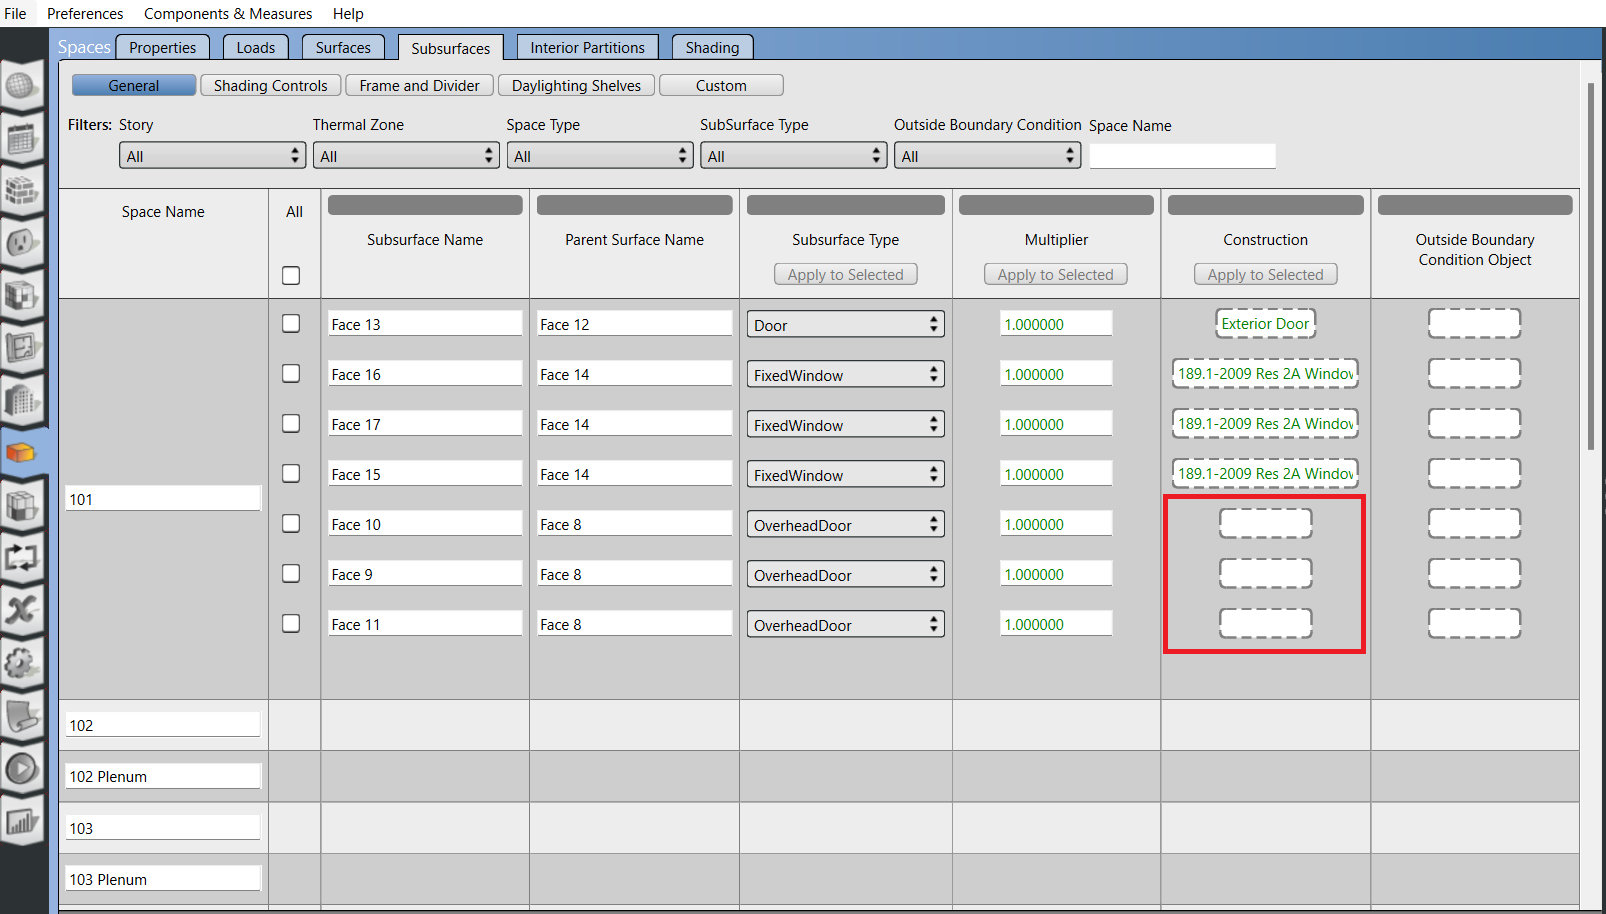Open the Loads outlet icon in sidebar
The height and width of the screenshot is (914, 1606).
coord(21,243)
